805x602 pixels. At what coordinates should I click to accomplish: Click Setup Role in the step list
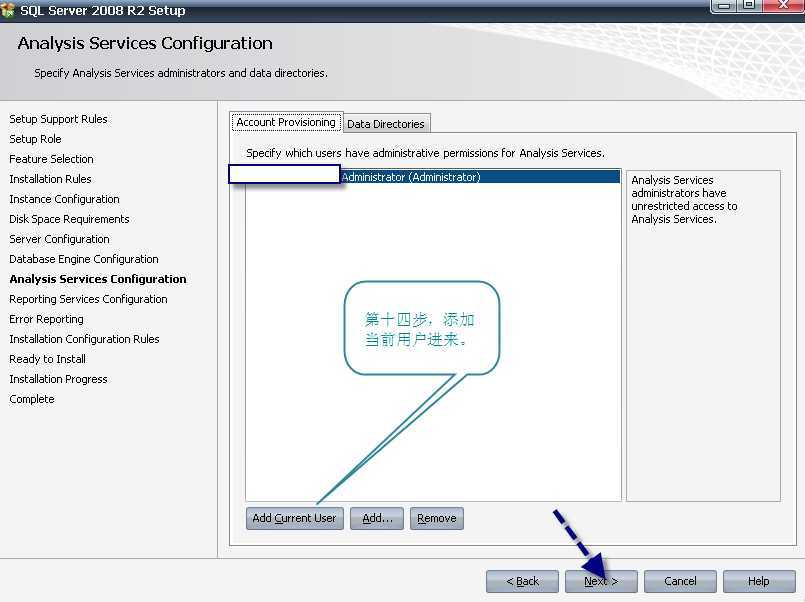(x=35, y=139)
